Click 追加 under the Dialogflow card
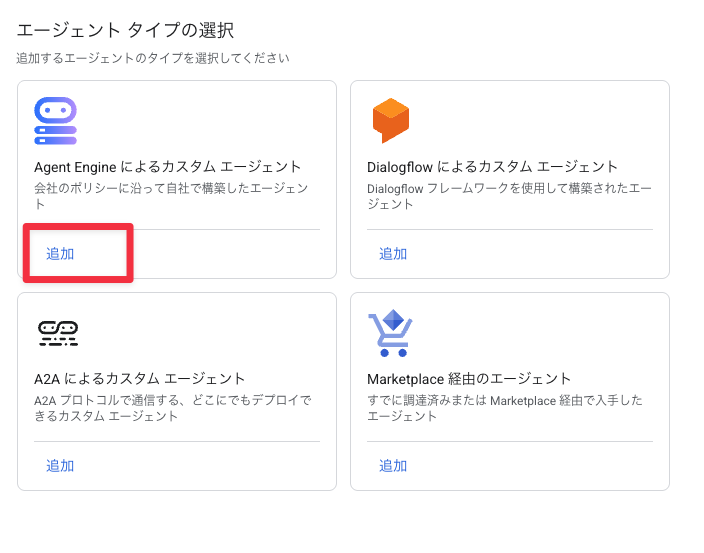Screen dimensions: 704x553 tap(393, 254)
